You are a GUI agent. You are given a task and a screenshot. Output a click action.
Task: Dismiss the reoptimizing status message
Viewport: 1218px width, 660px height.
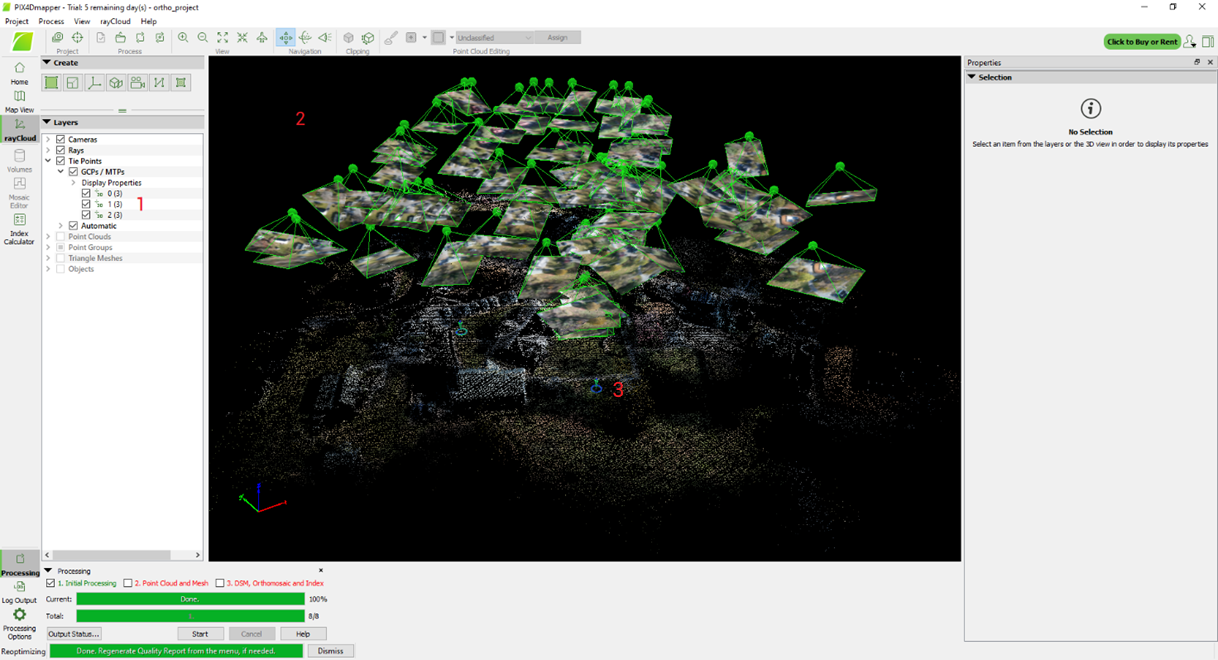[x=330, y=651]
